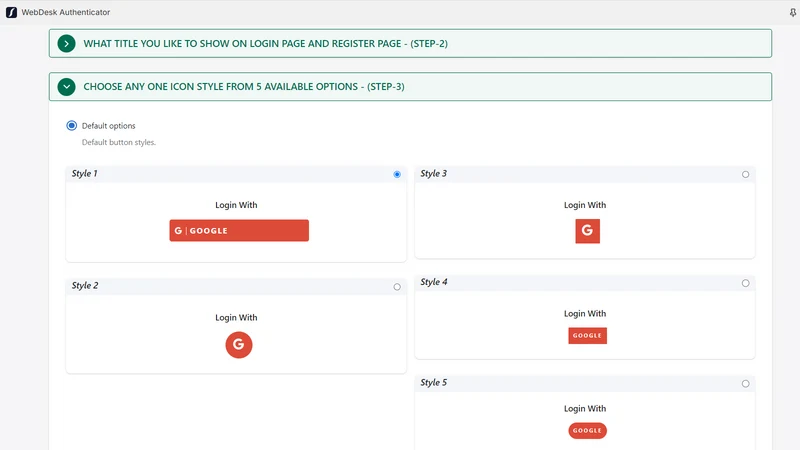Click the Style 4 card label
Viewport: 800px width, 450px height.
[x=434, y=282]
